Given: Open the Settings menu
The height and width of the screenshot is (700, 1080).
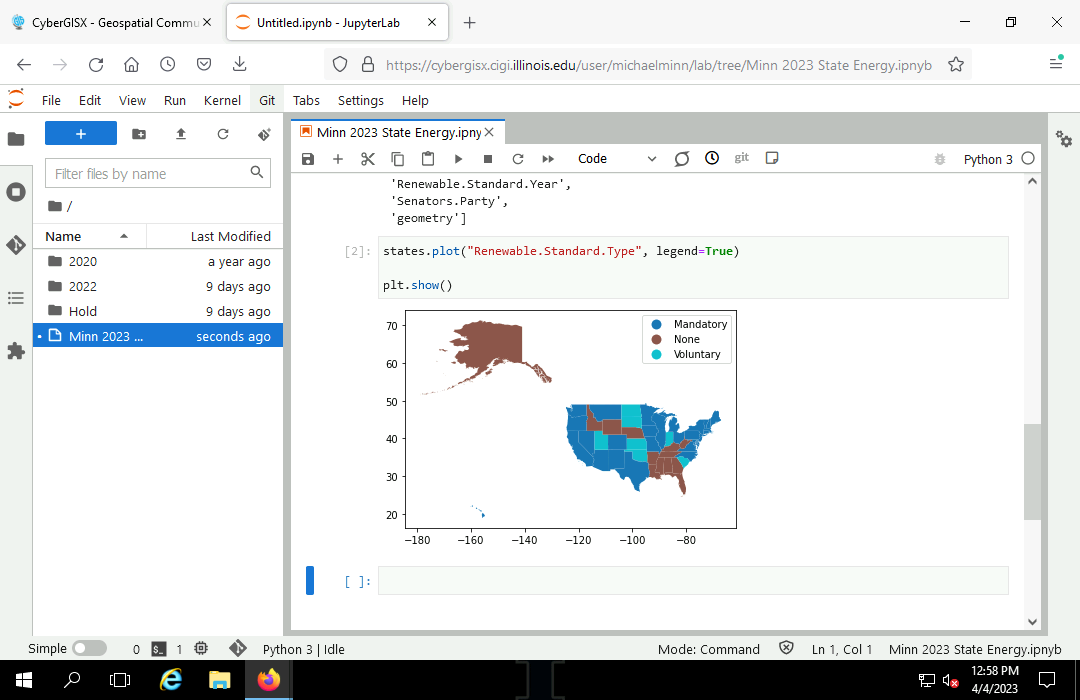Looking at the screenshot, I should (360, 100).
